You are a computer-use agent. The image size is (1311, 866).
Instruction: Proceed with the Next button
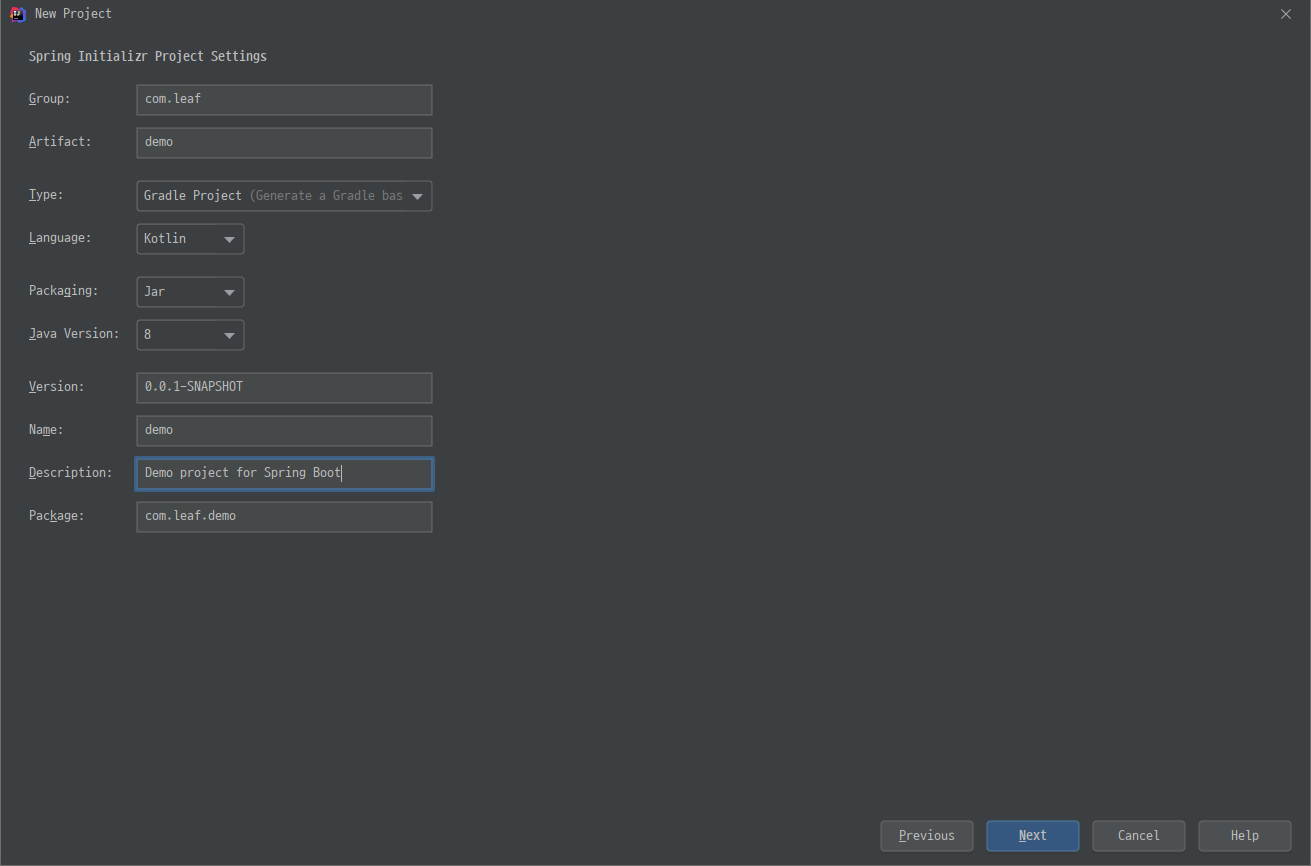pos(1033,836)
